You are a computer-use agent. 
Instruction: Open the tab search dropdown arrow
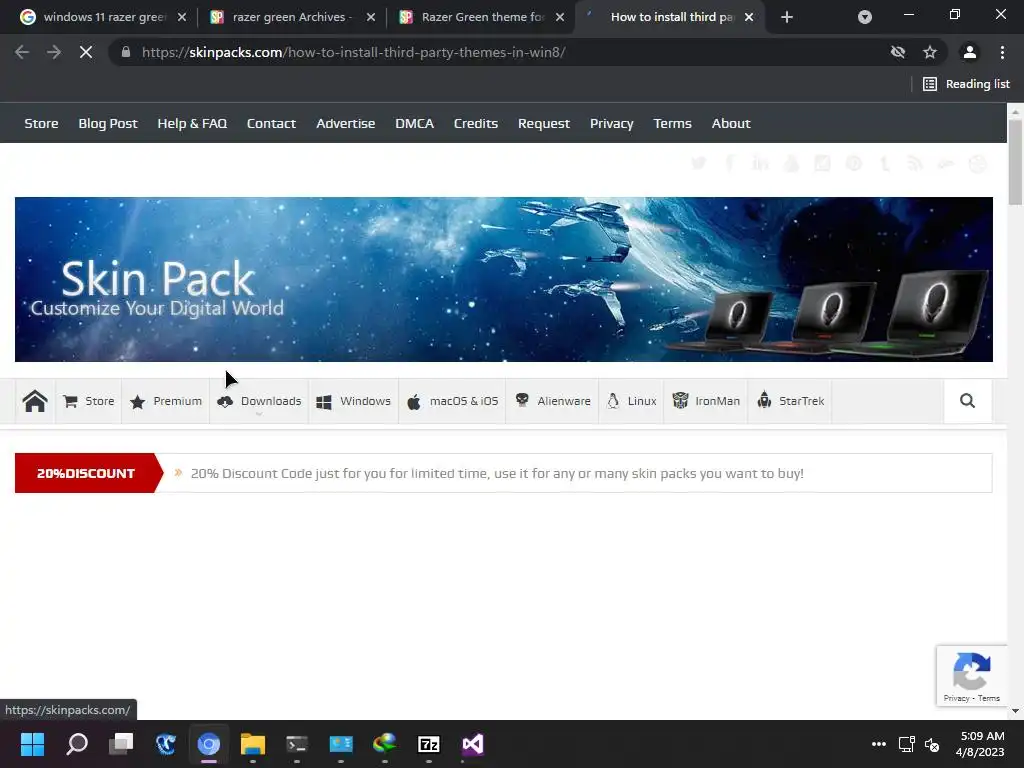(x=865, y=17)
